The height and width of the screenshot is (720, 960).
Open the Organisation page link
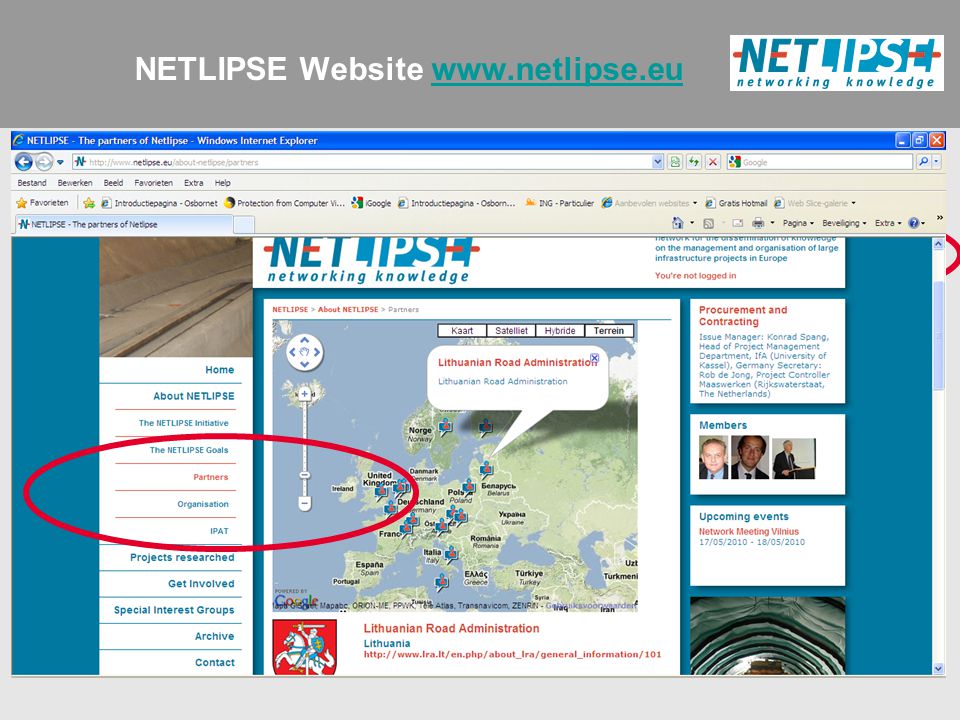(203, 504)
